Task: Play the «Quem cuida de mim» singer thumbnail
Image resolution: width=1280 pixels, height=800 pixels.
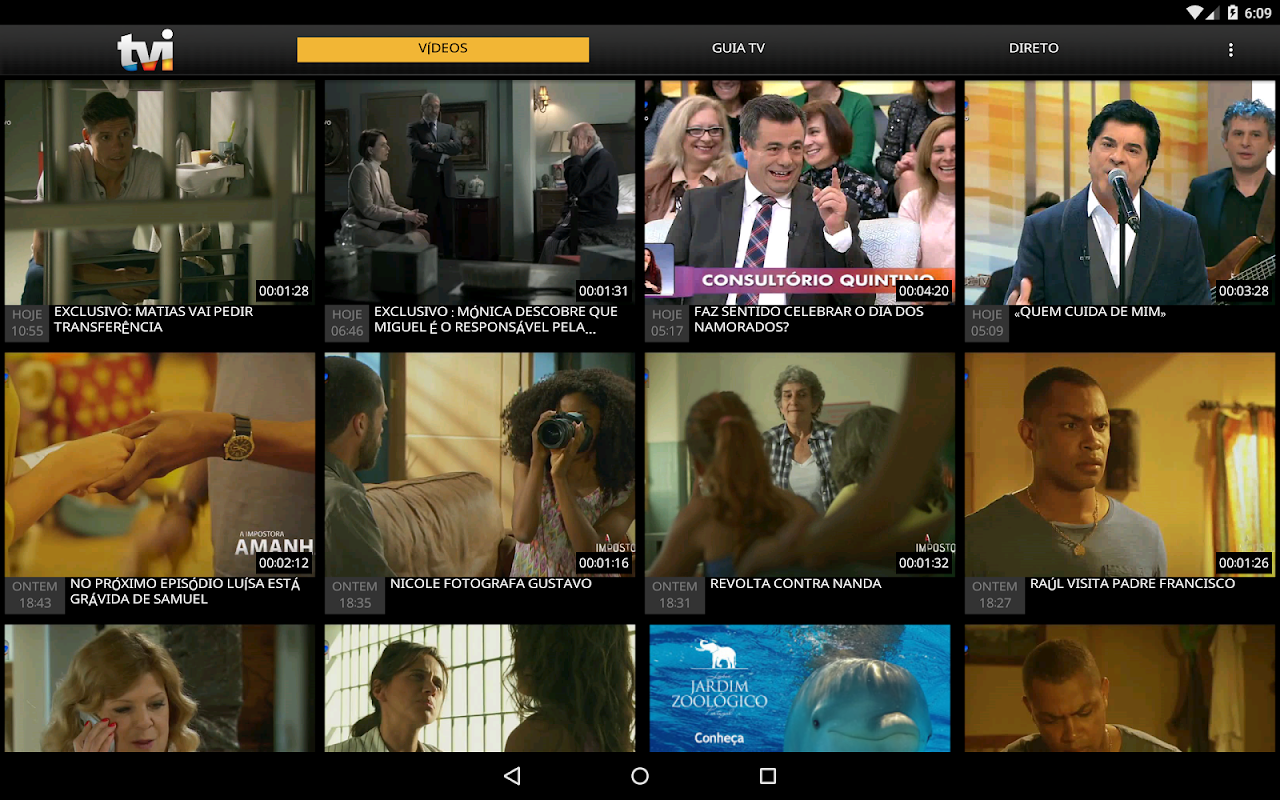Action: (1120, 192)
